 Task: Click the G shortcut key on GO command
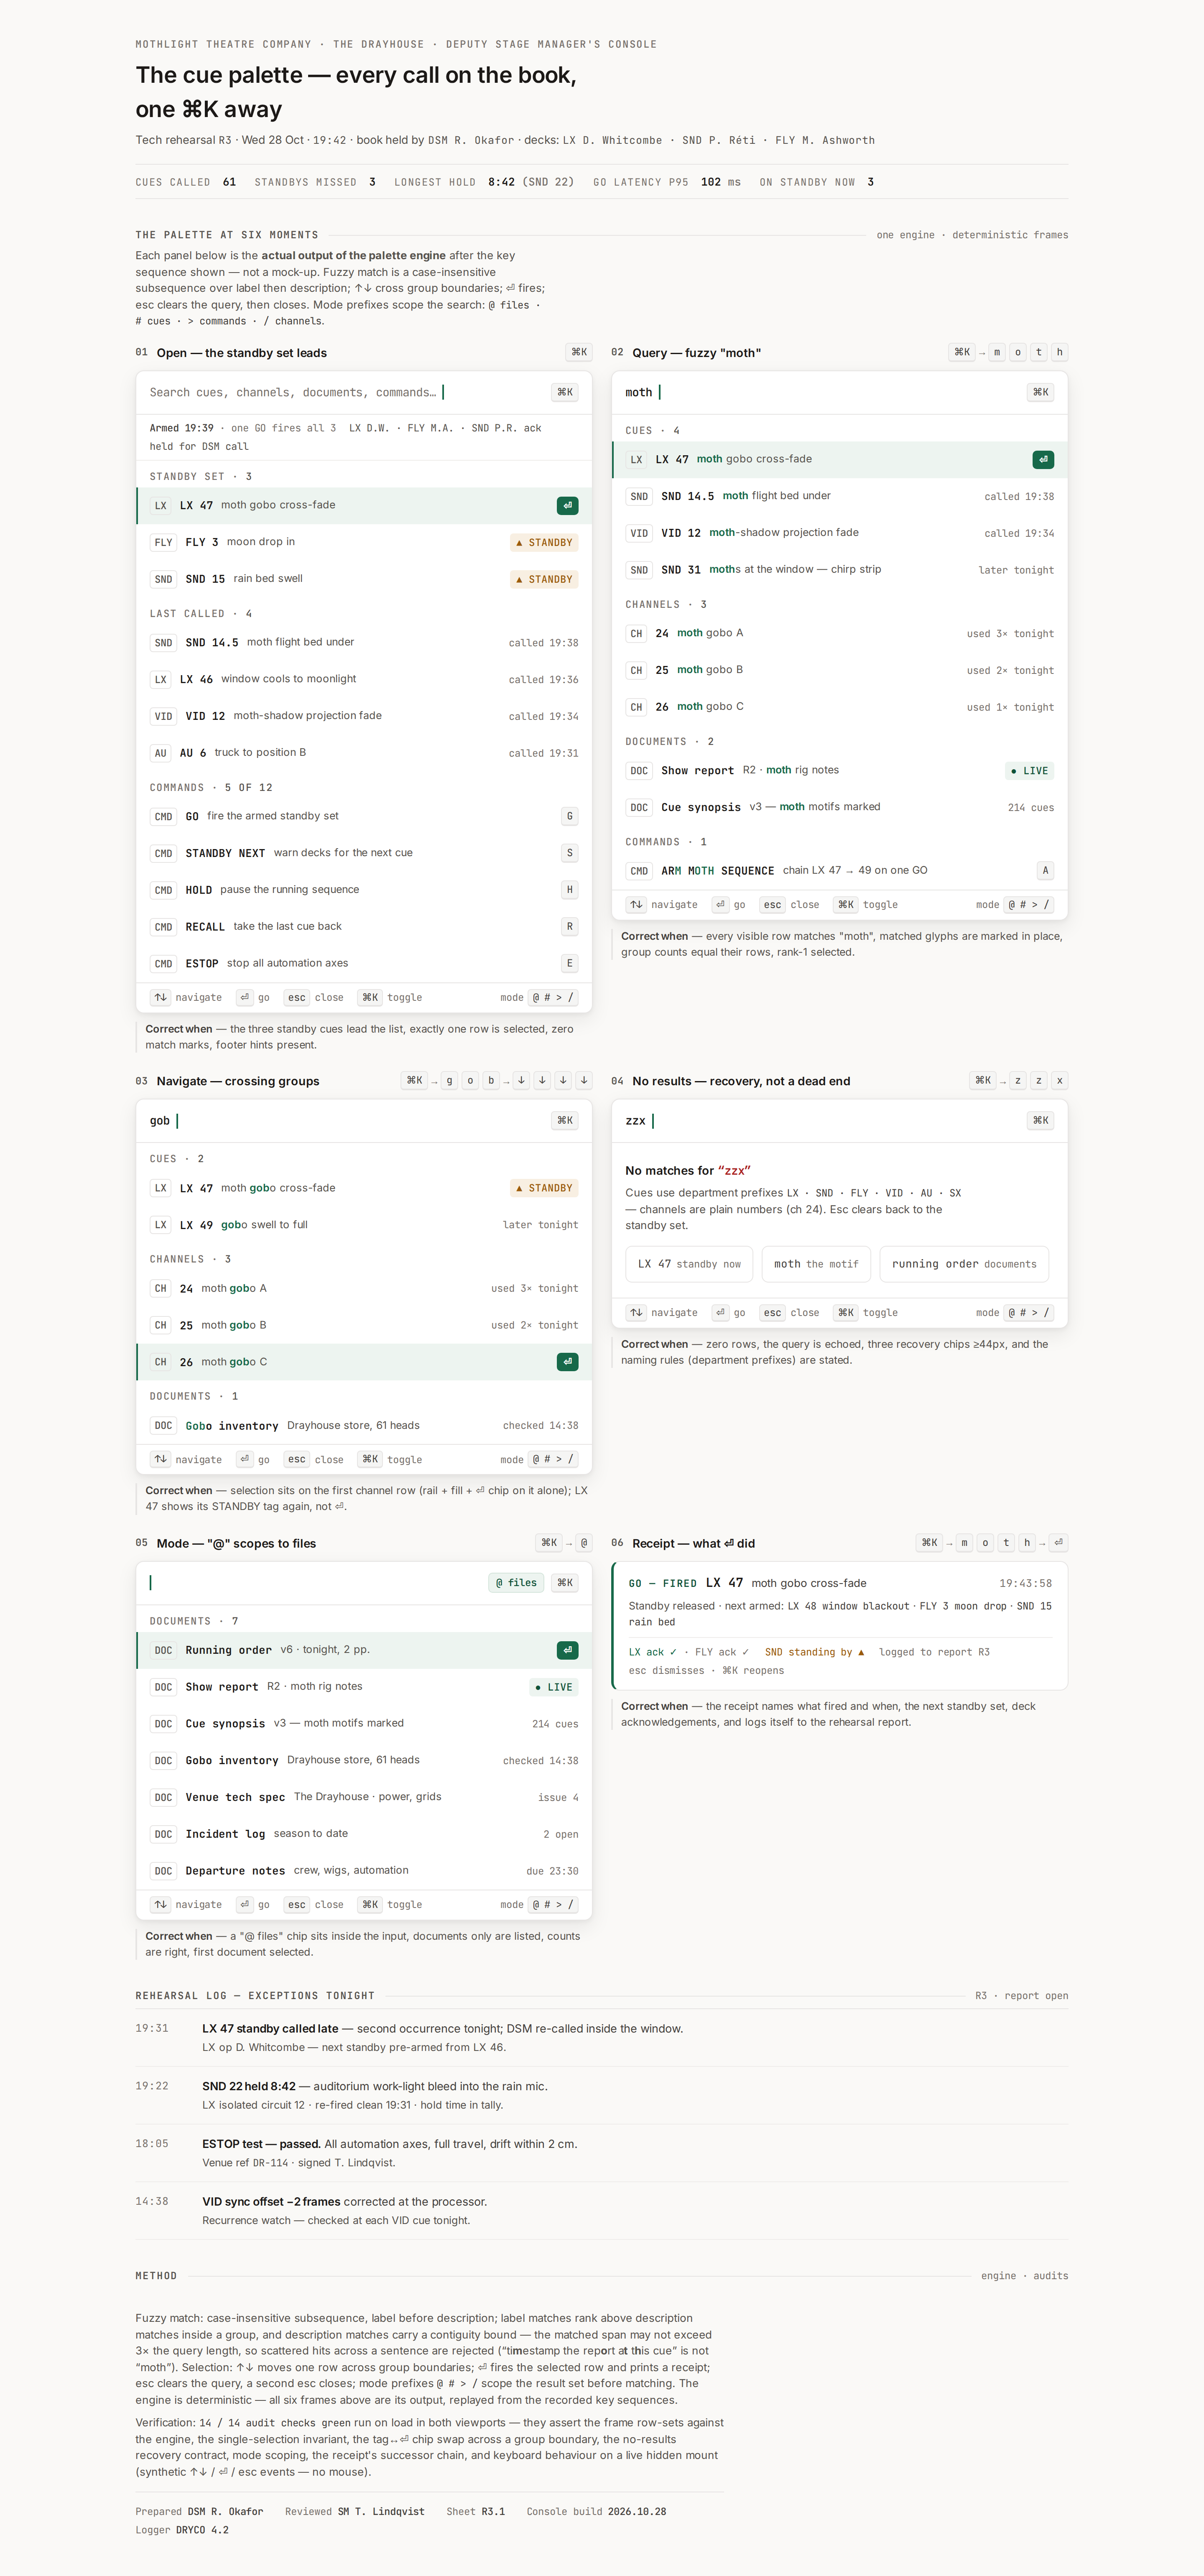pyautogui.click(x=569, y=816)
